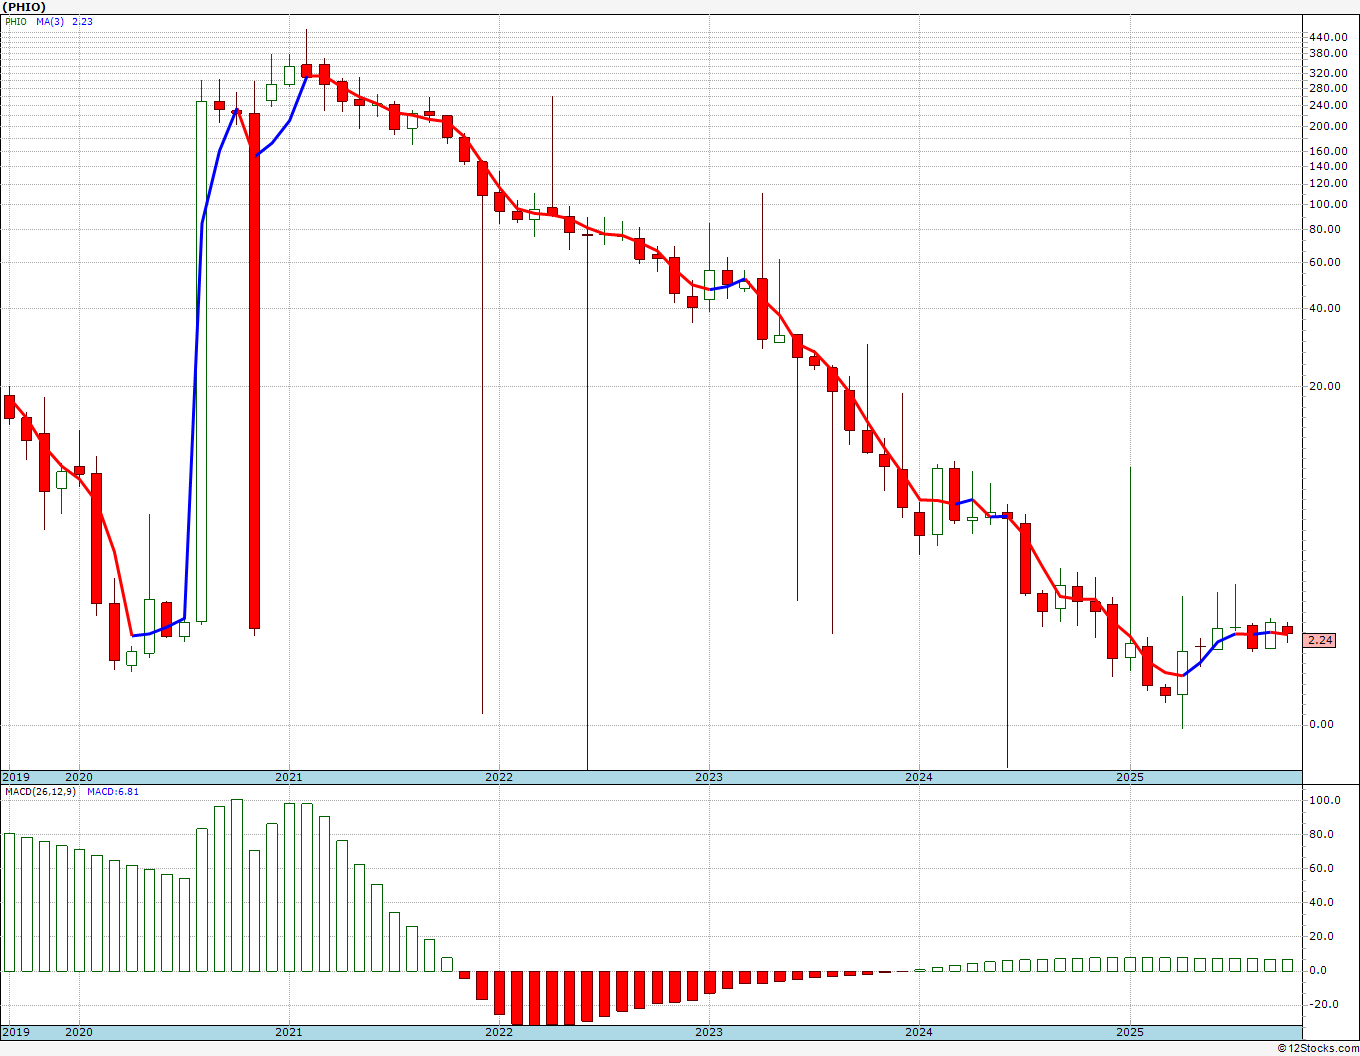
Task: Click the 2025 label on MACD timeline
Action: pos(1129,1031)
